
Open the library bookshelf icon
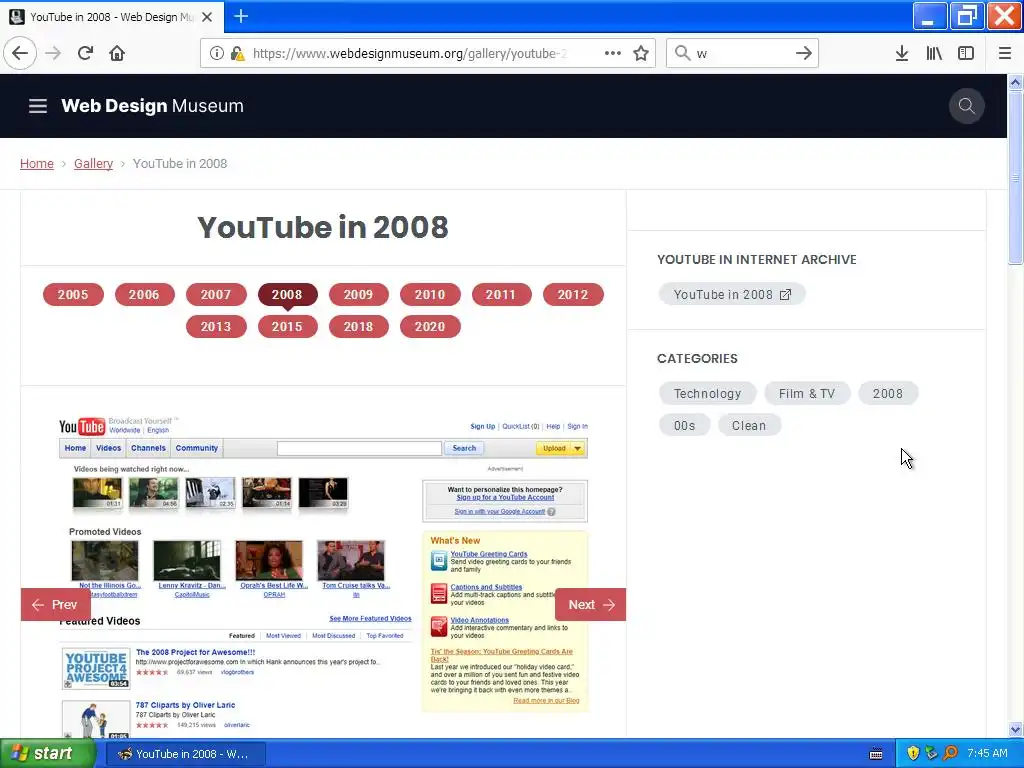click(x=934, y=53)
